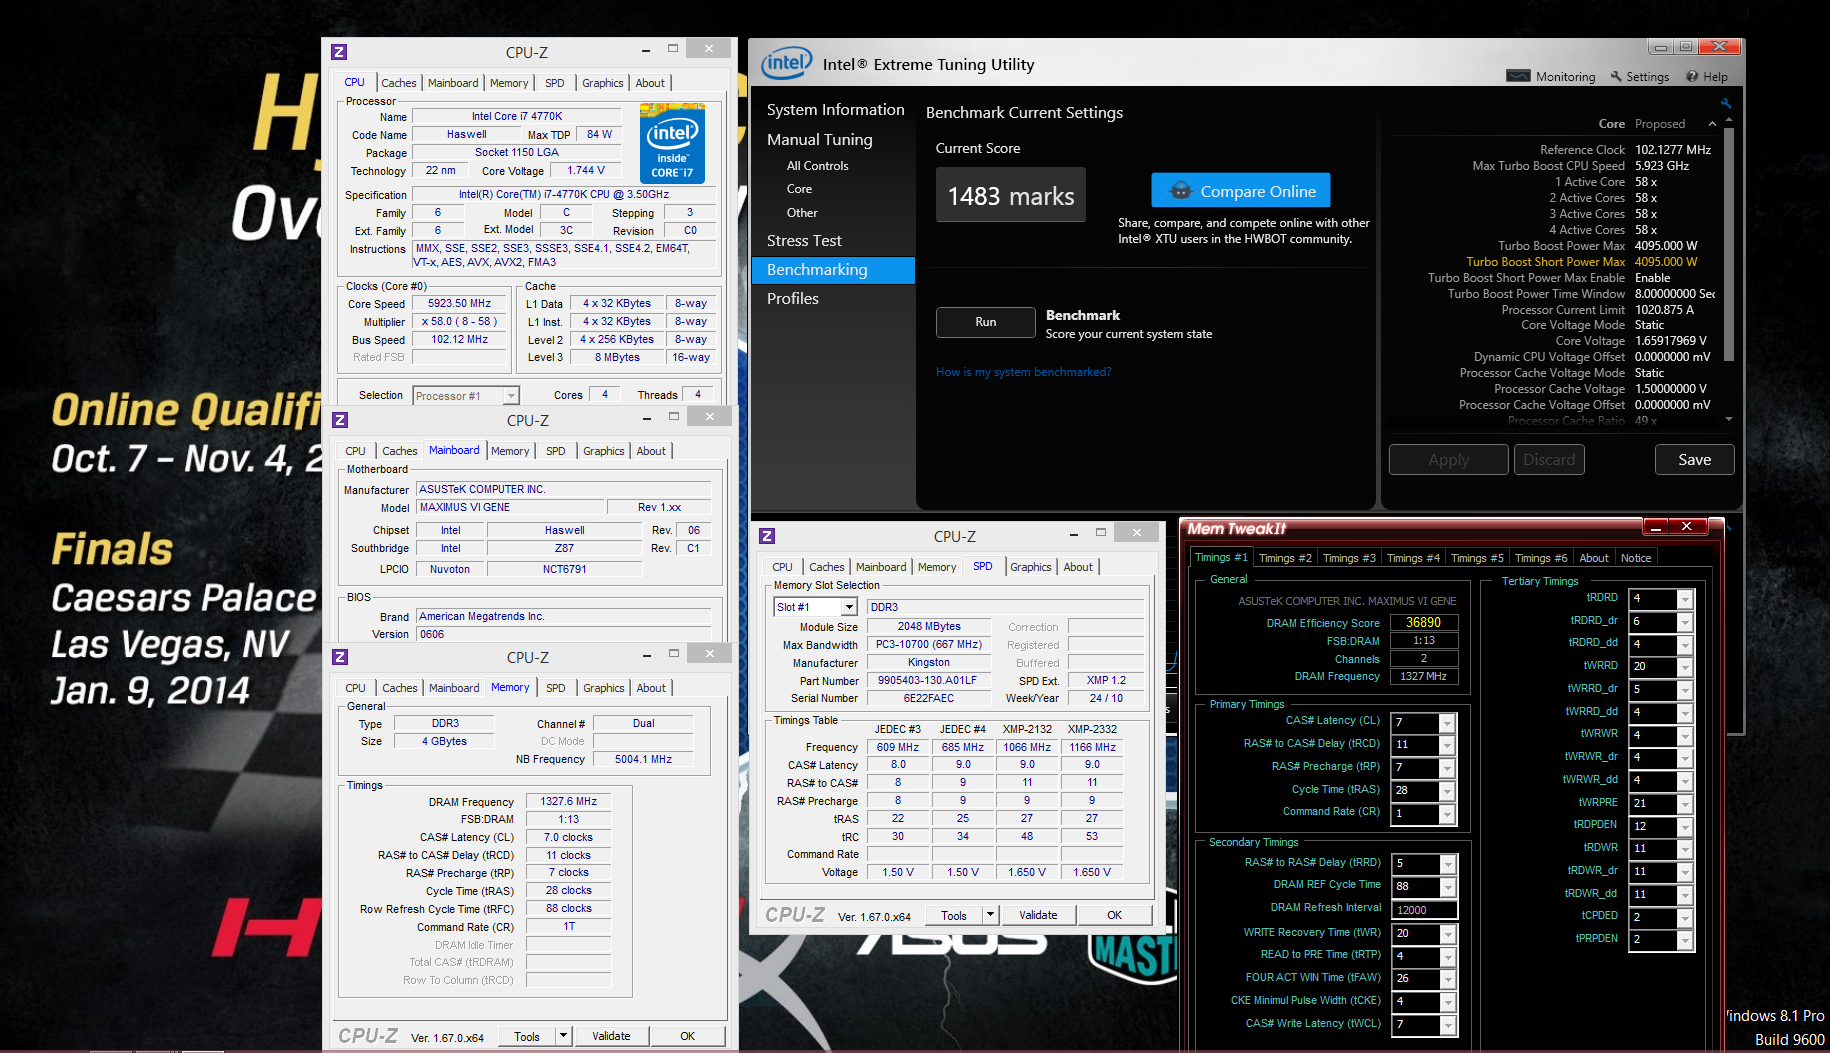
Task: Open 'How is my system benchmarked?' link
Action: (1023, 372)
